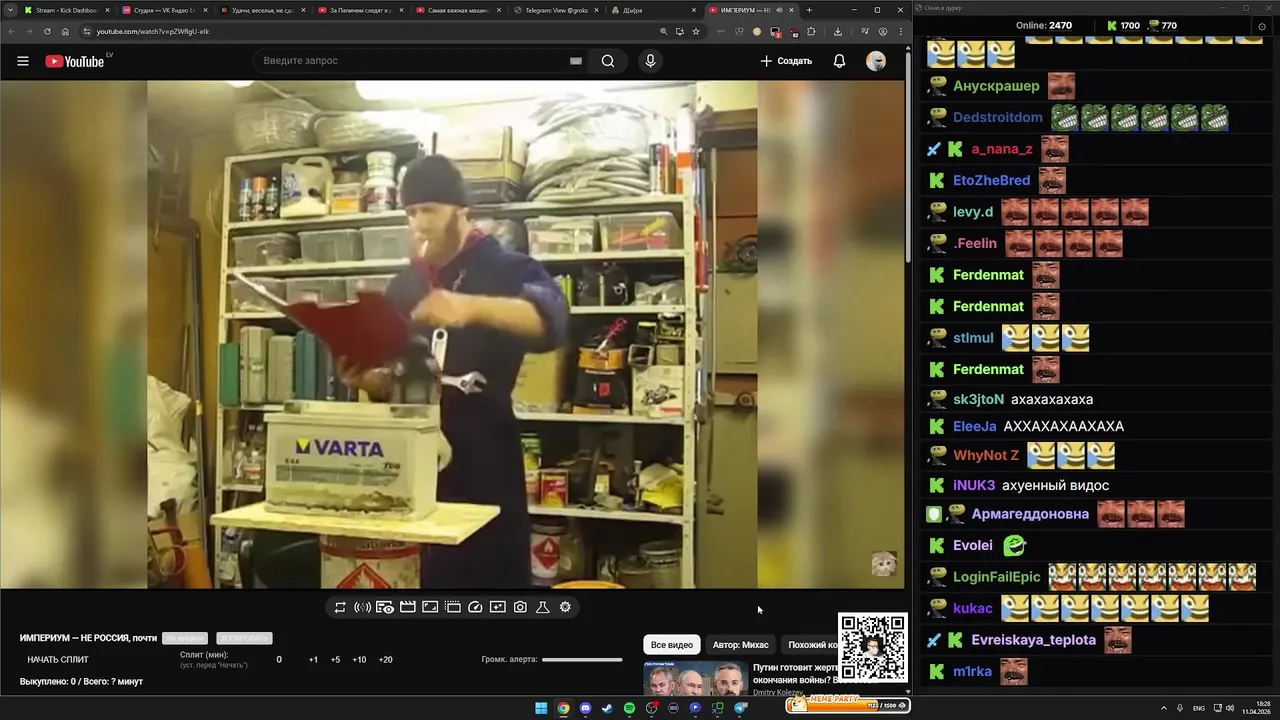Select the Автор: Михас filter chip

coord(740,645)
